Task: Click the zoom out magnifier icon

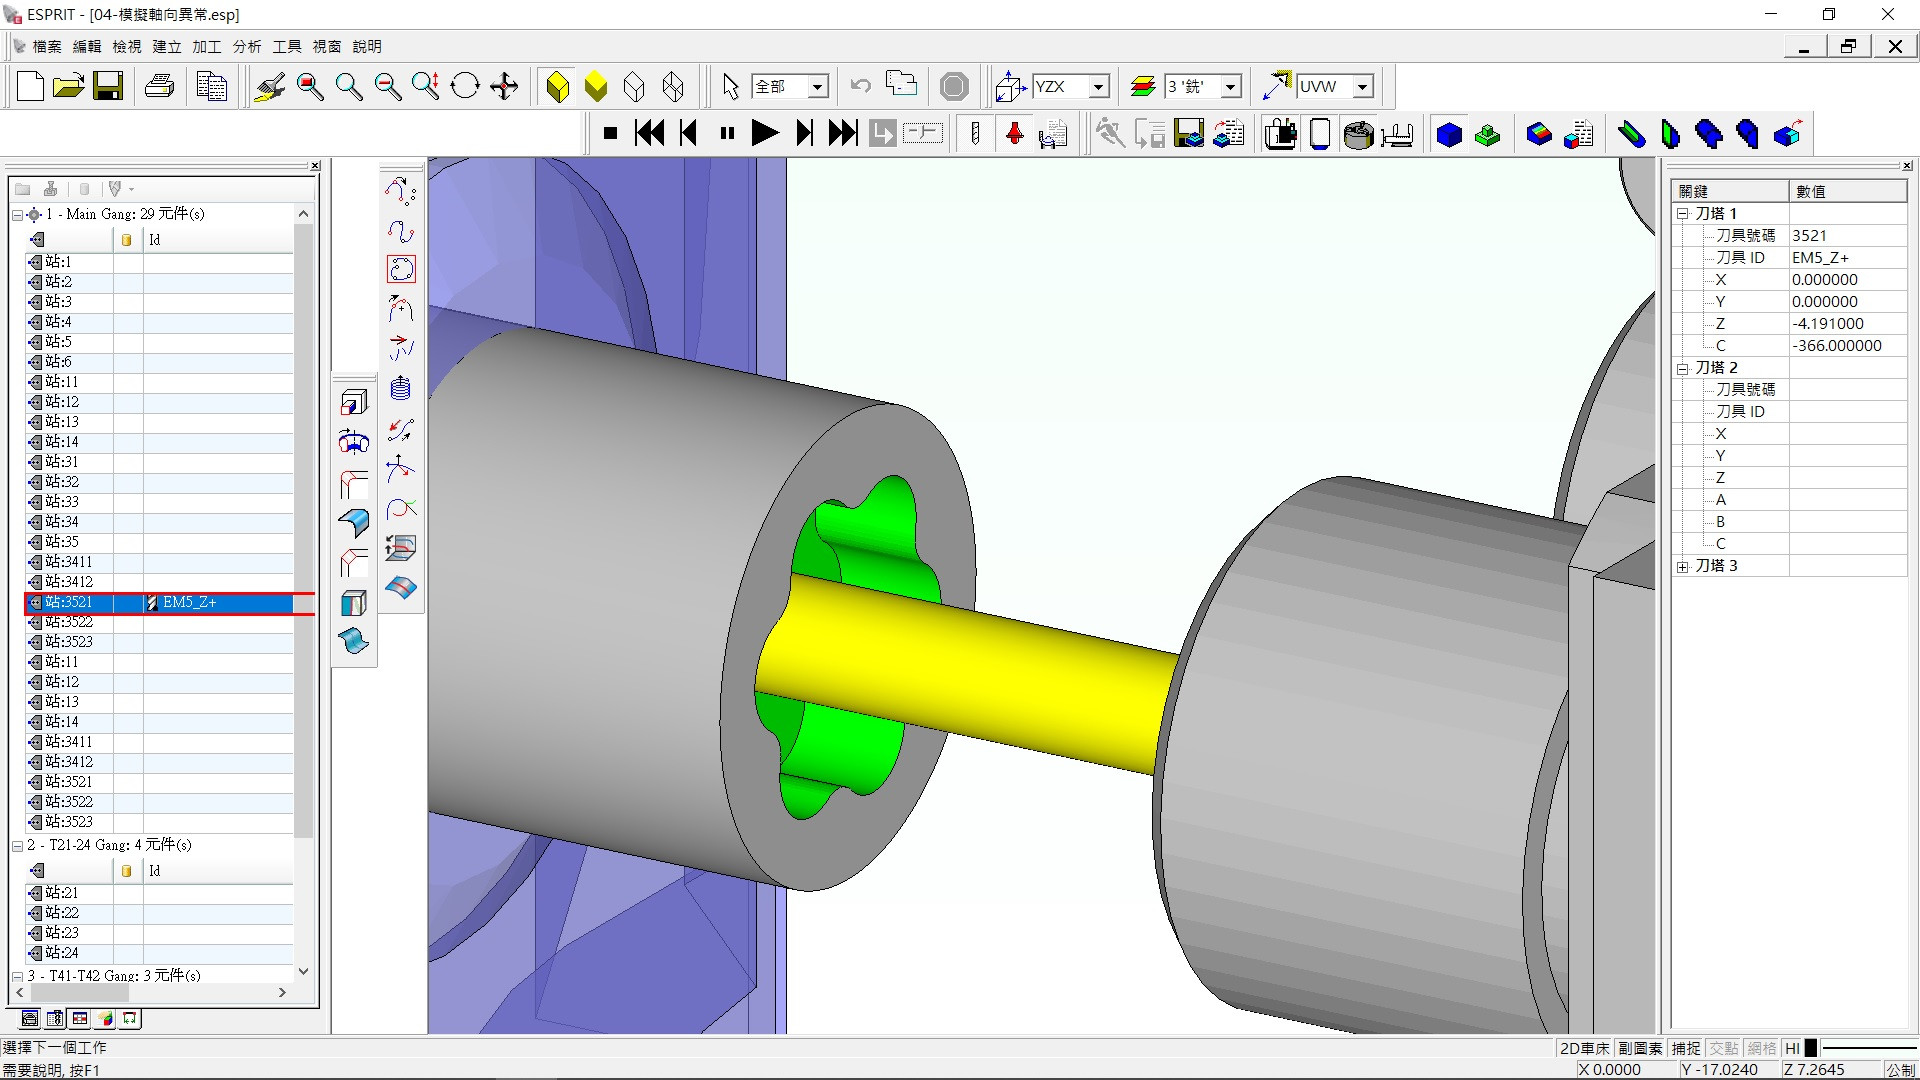Action: pos(387,87)
